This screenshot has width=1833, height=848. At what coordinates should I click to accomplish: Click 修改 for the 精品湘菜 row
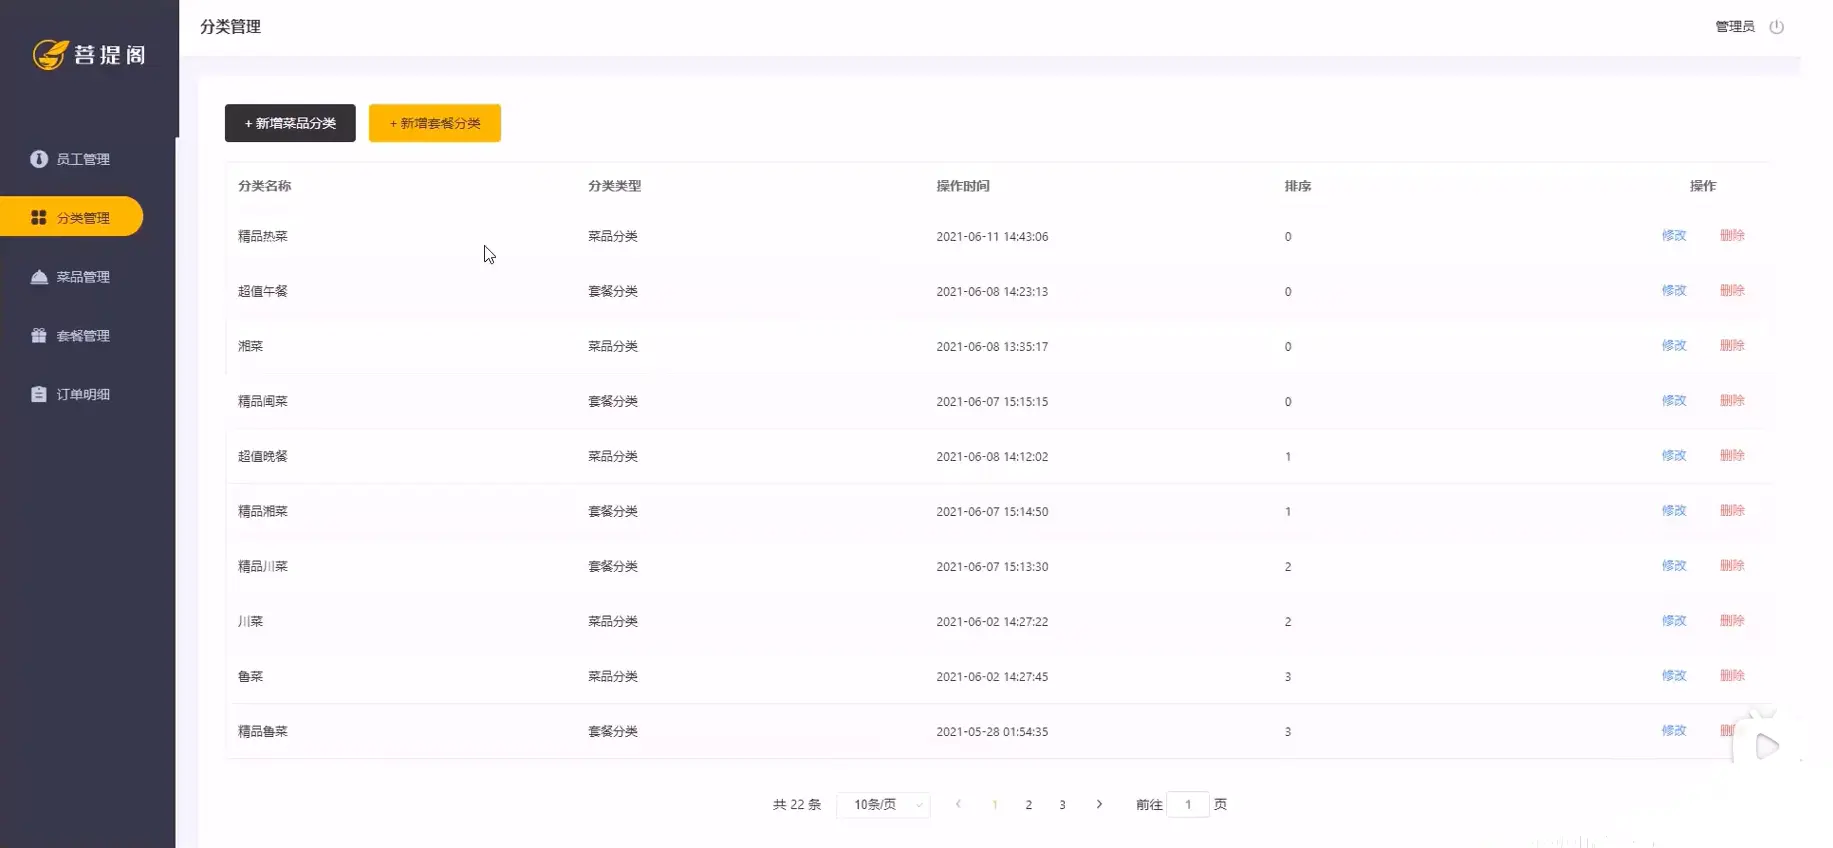tap(1674, 511)
